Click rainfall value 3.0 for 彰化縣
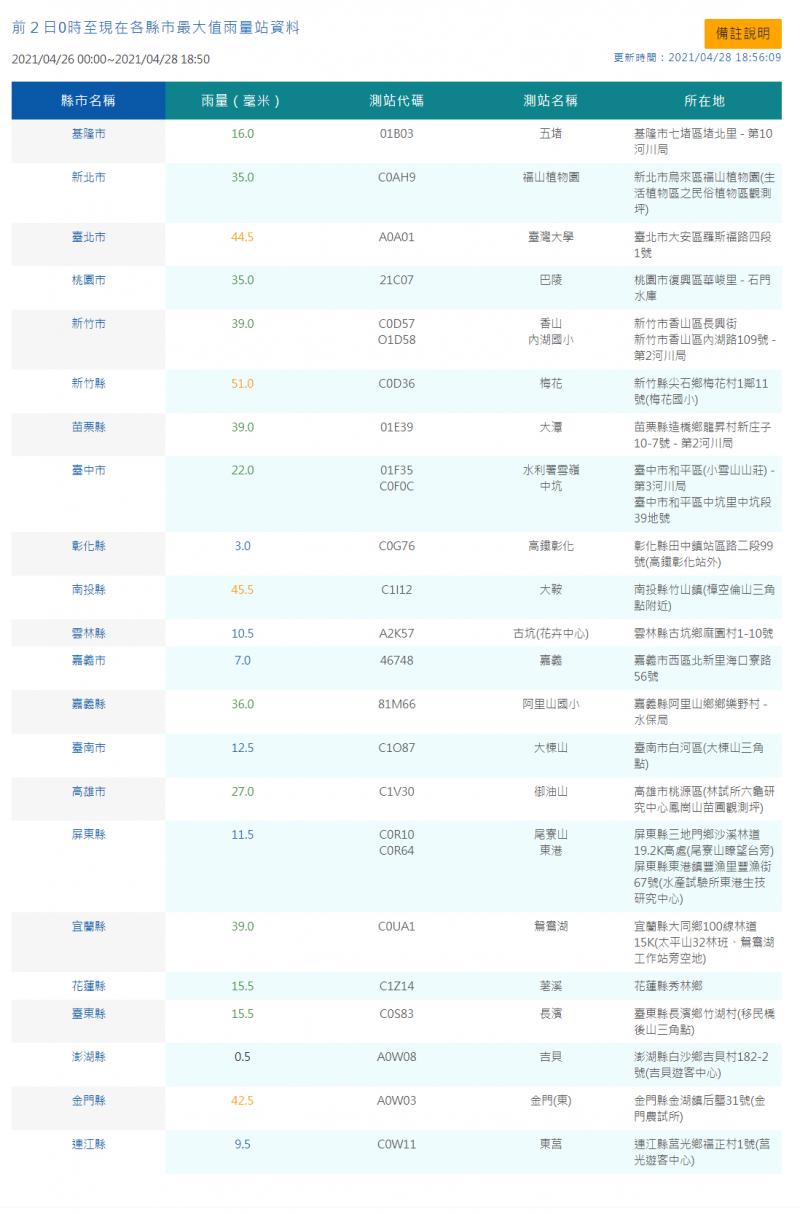The height and width of the screenshot is (1214, 800). (x=242, y=546)
